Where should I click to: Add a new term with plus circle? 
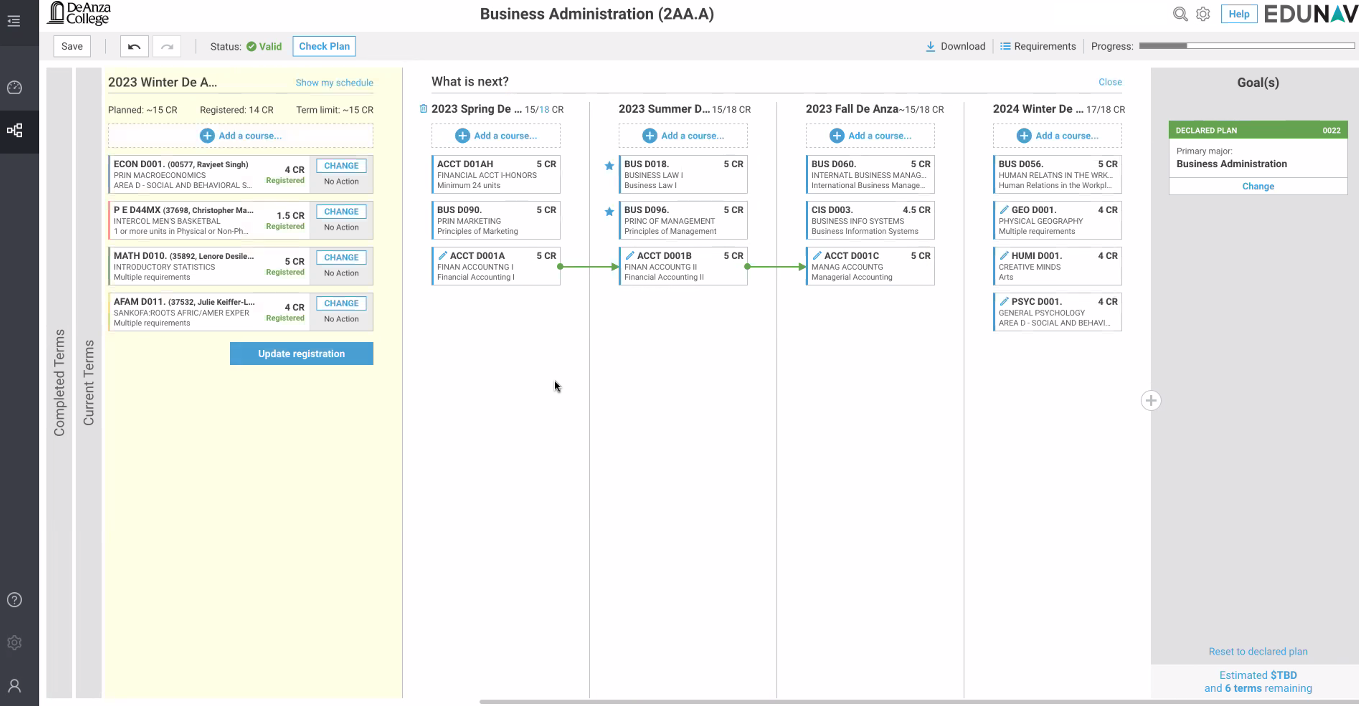click(1151, 400)
